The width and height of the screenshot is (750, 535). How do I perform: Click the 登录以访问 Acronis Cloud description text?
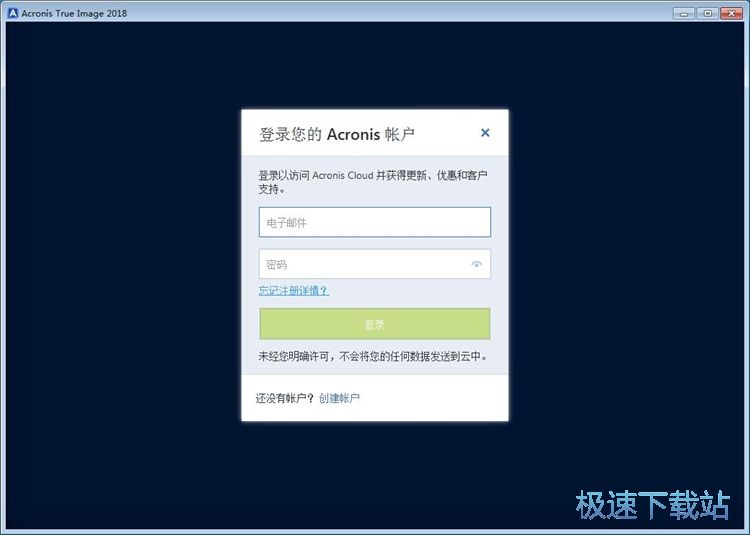tap(373, 182)
